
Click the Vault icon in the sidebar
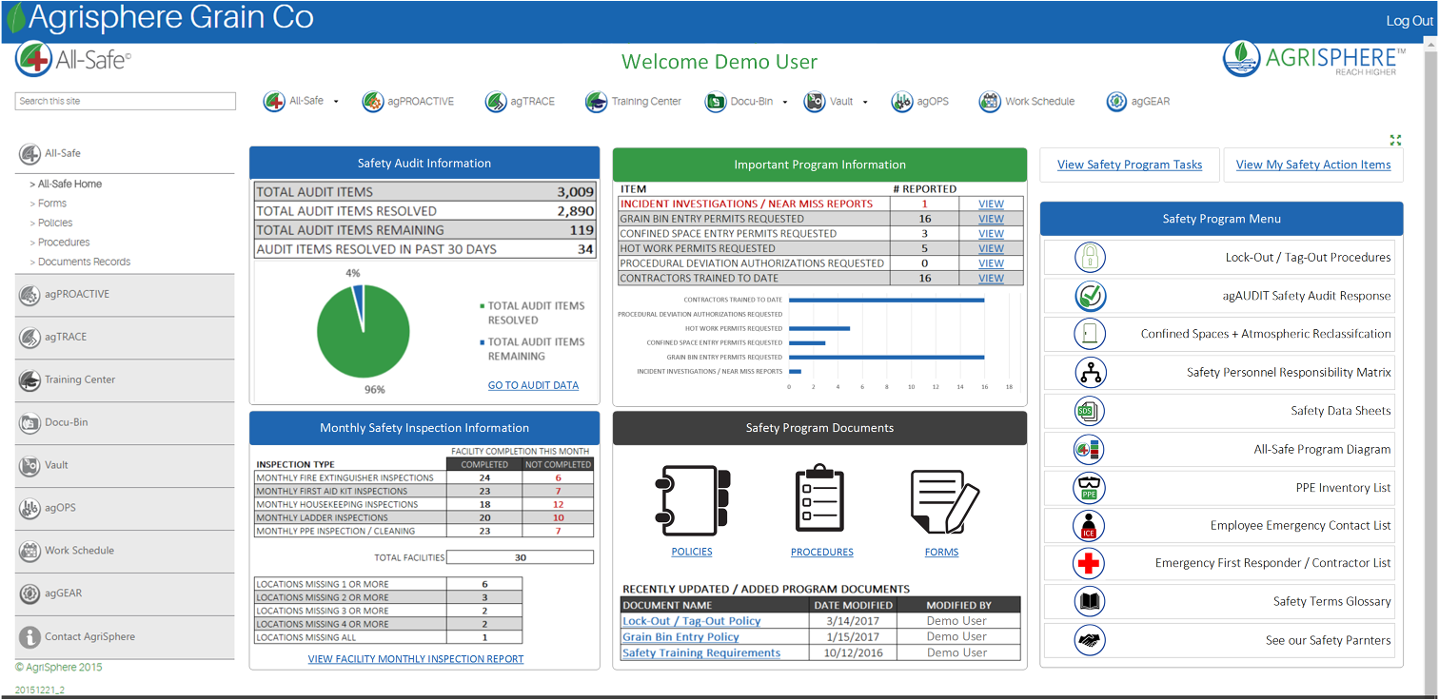(x=30, y=465)
